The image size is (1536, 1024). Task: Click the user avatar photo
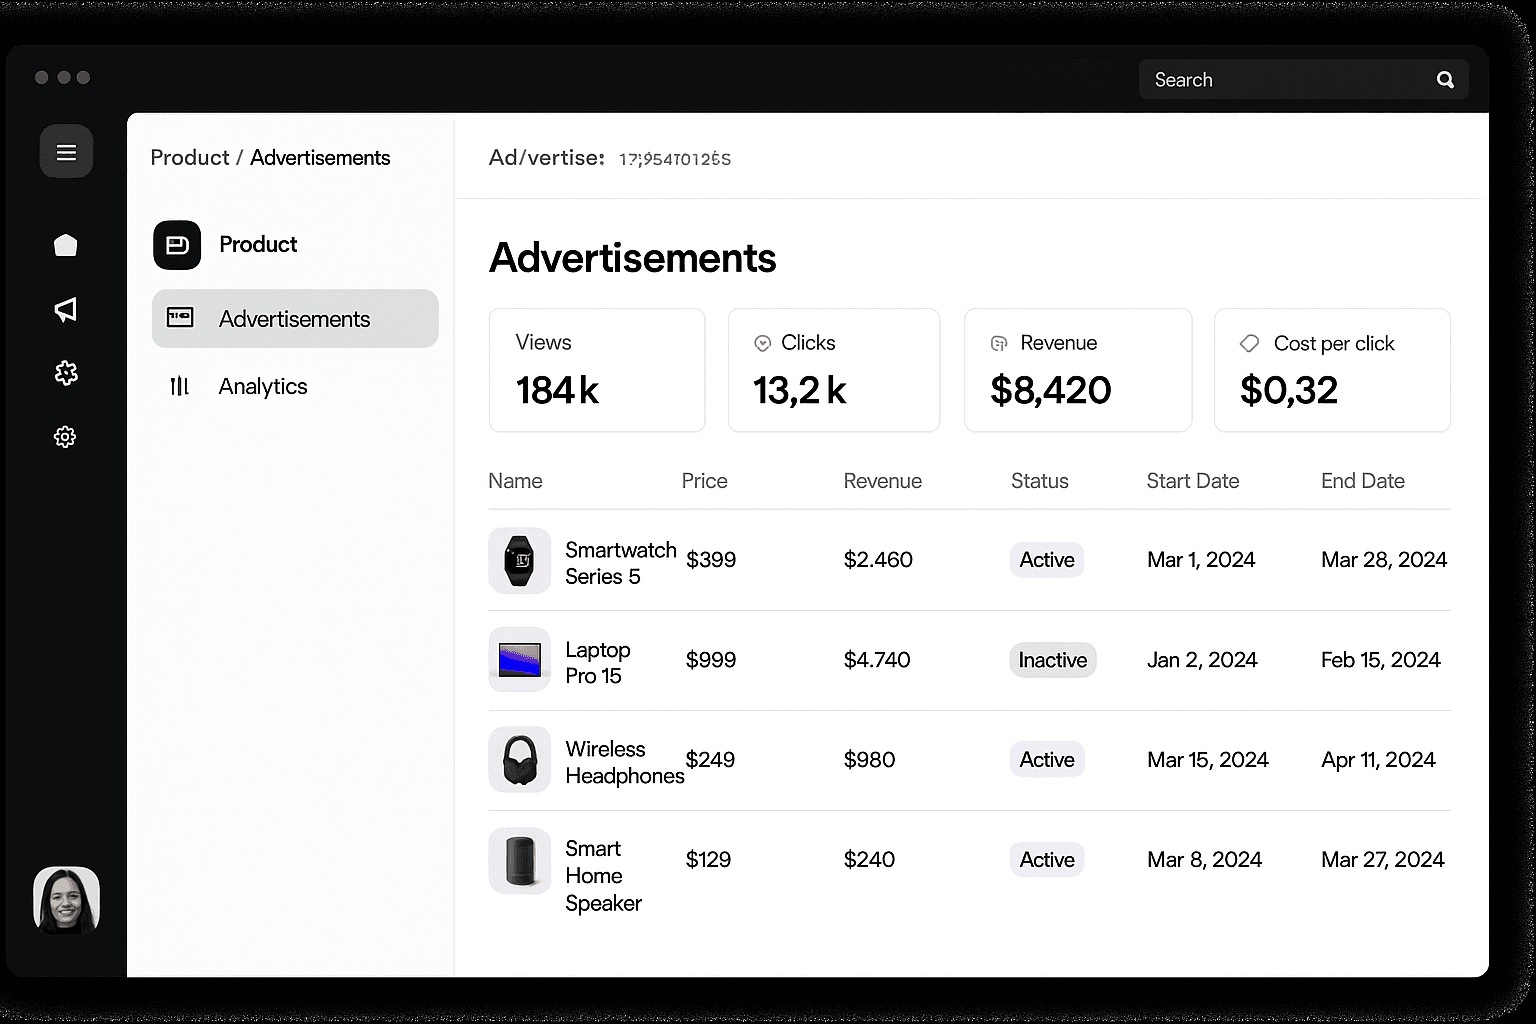[66, 900]
